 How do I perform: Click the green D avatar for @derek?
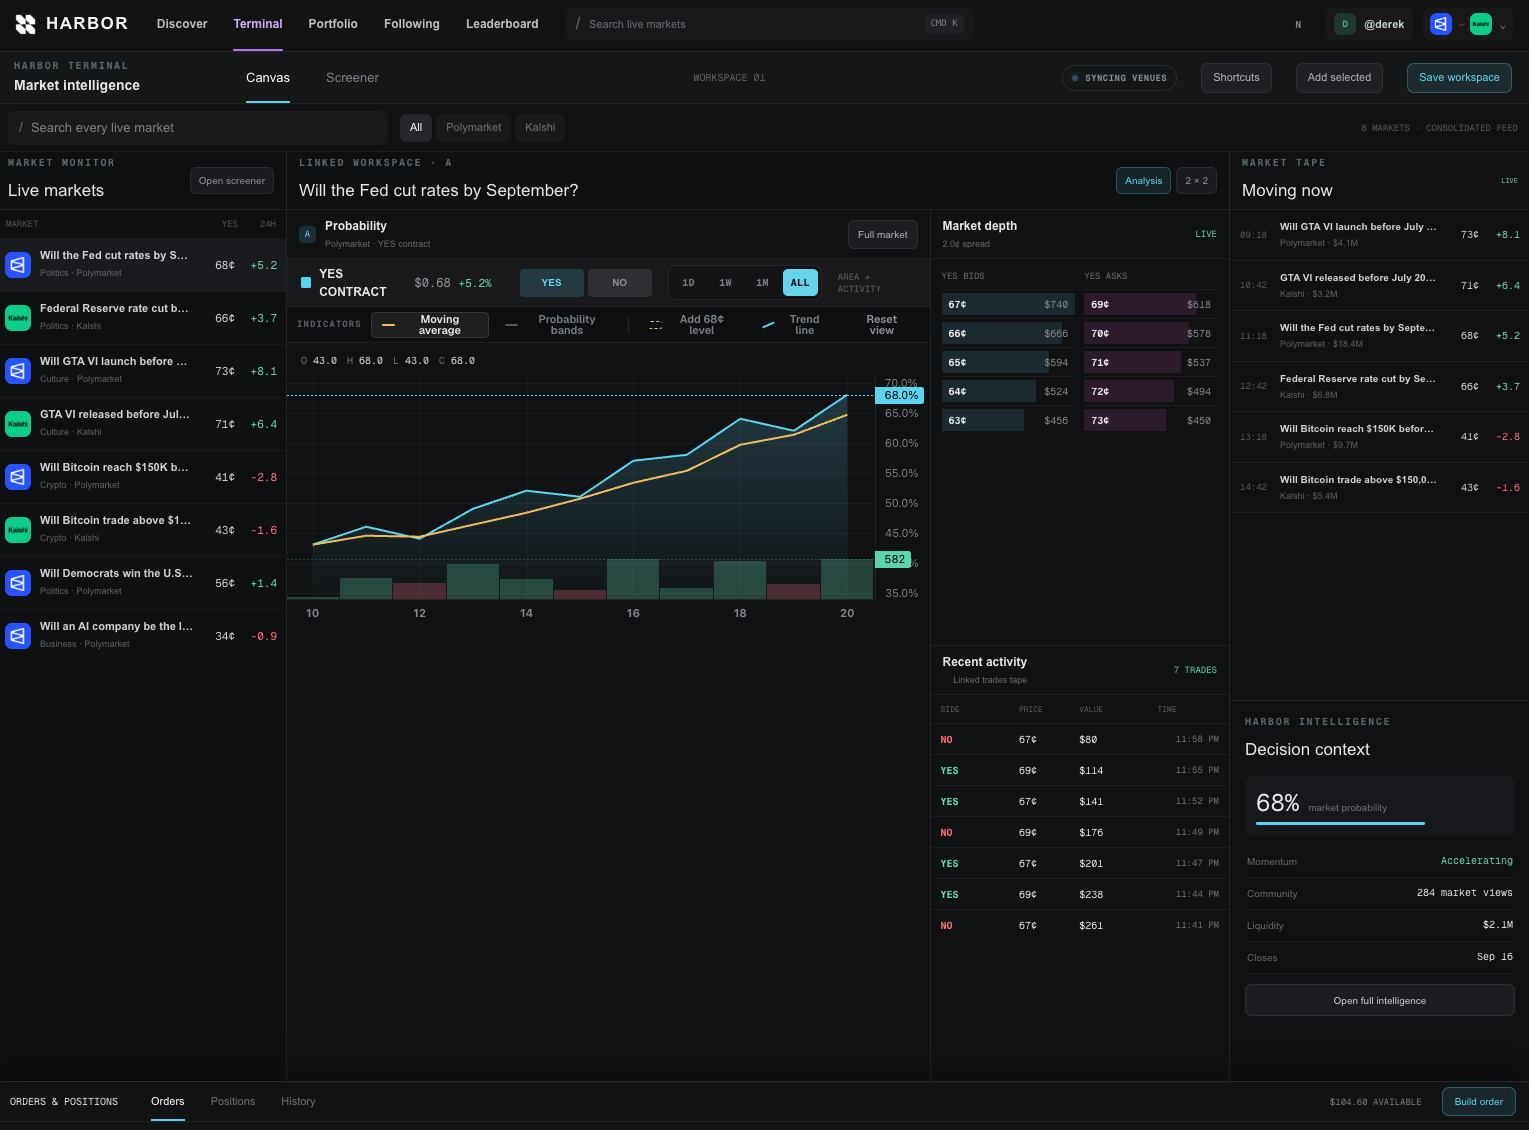[x=1345, y=24]
